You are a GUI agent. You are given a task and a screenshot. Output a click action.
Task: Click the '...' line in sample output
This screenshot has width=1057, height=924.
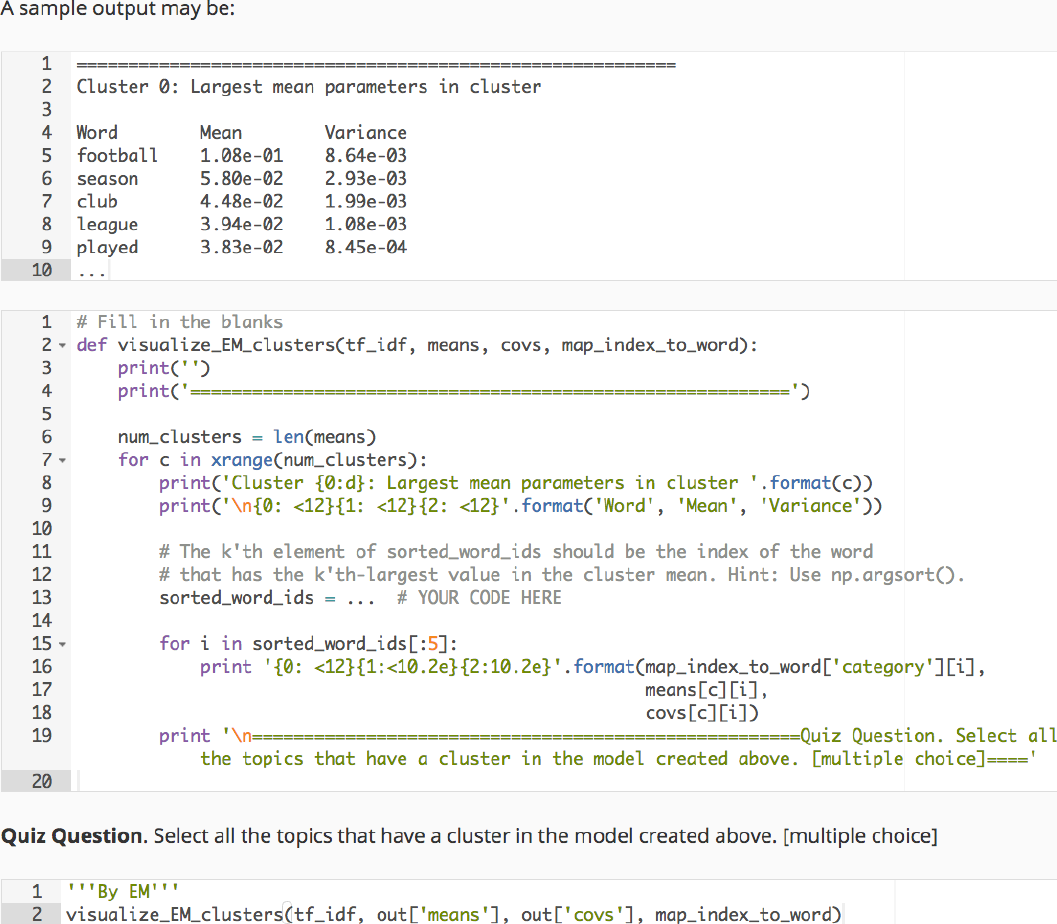pos(91,272)
